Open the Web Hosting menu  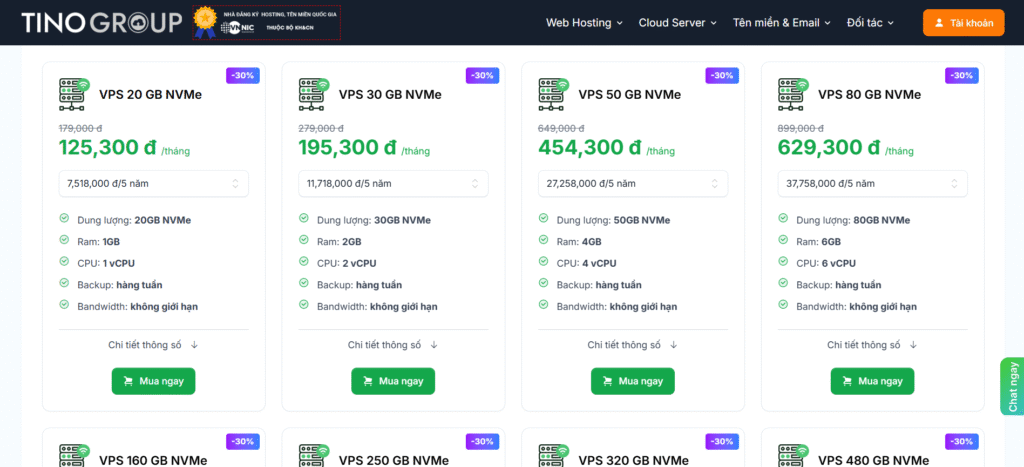584,23
